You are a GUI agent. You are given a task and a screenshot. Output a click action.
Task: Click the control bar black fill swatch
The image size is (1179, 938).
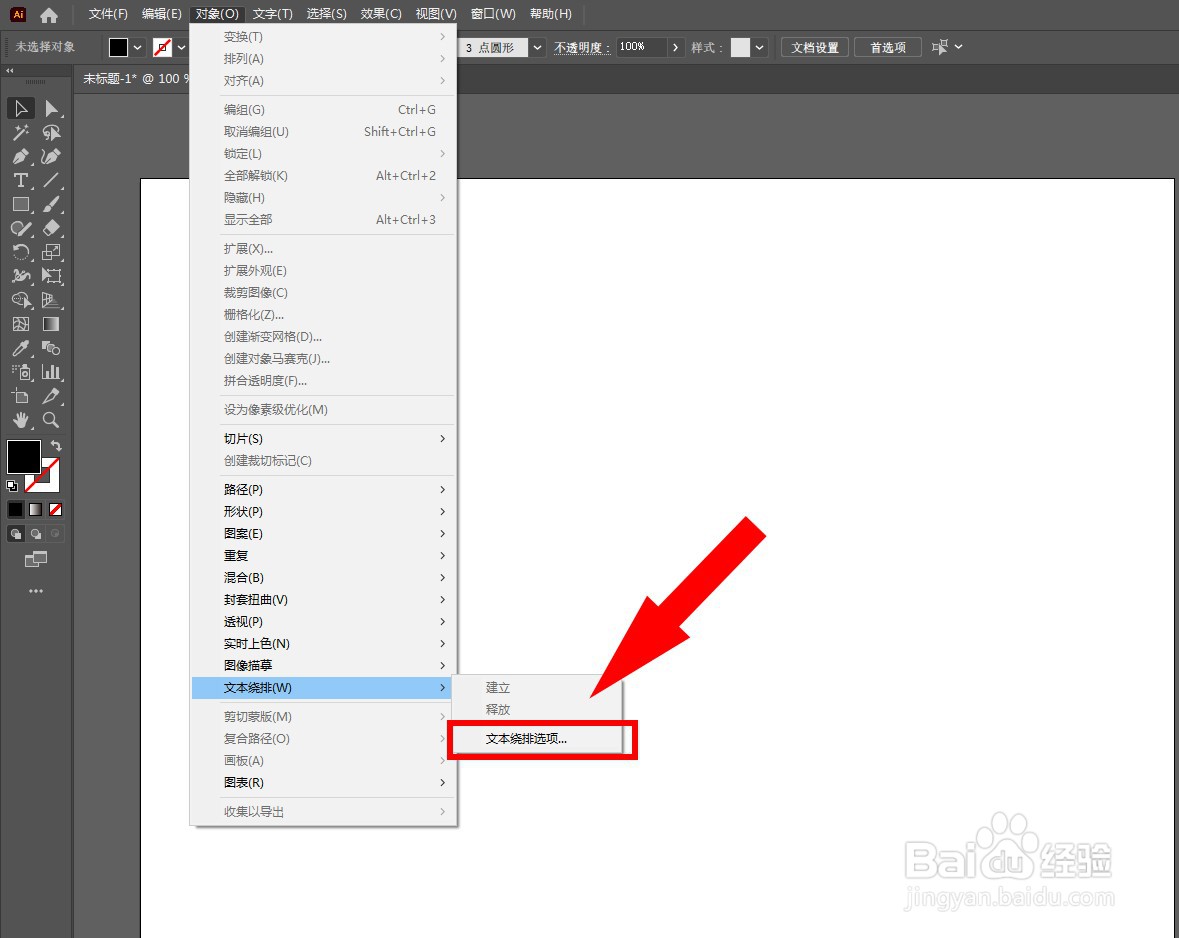(118, 47)
